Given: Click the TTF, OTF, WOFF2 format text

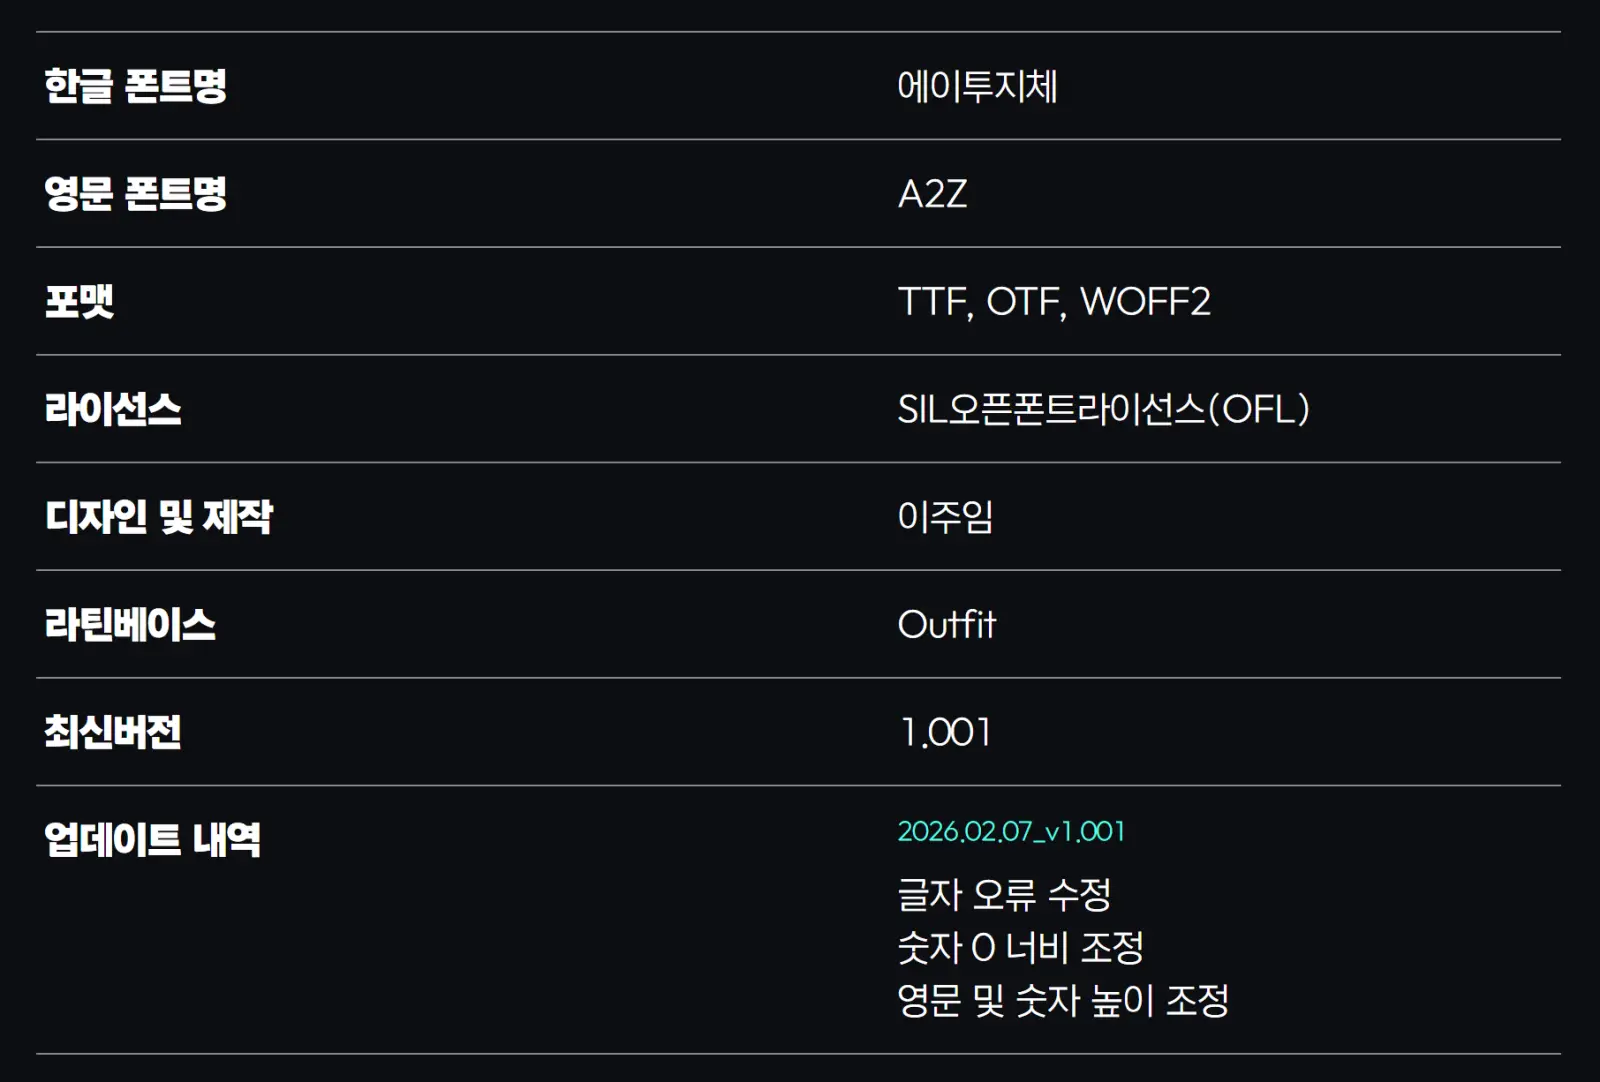Looking at the screenshot, I should coord(1053,301).
